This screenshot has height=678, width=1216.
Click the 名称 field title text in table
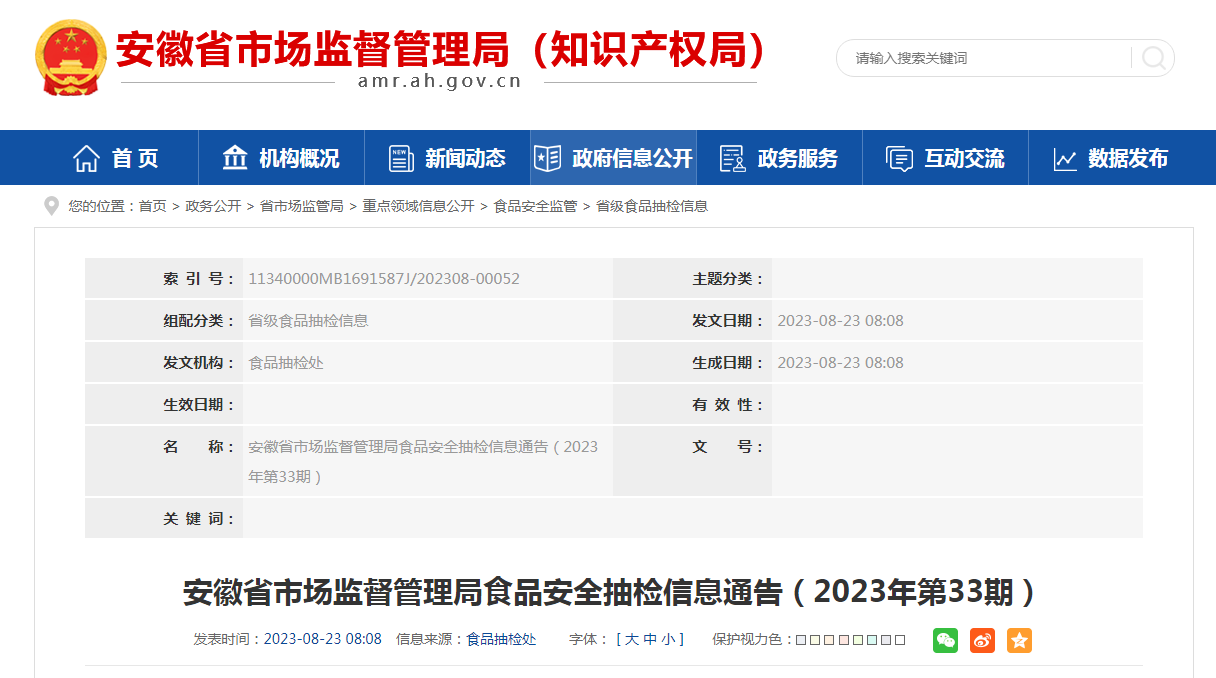pos(423,462)
